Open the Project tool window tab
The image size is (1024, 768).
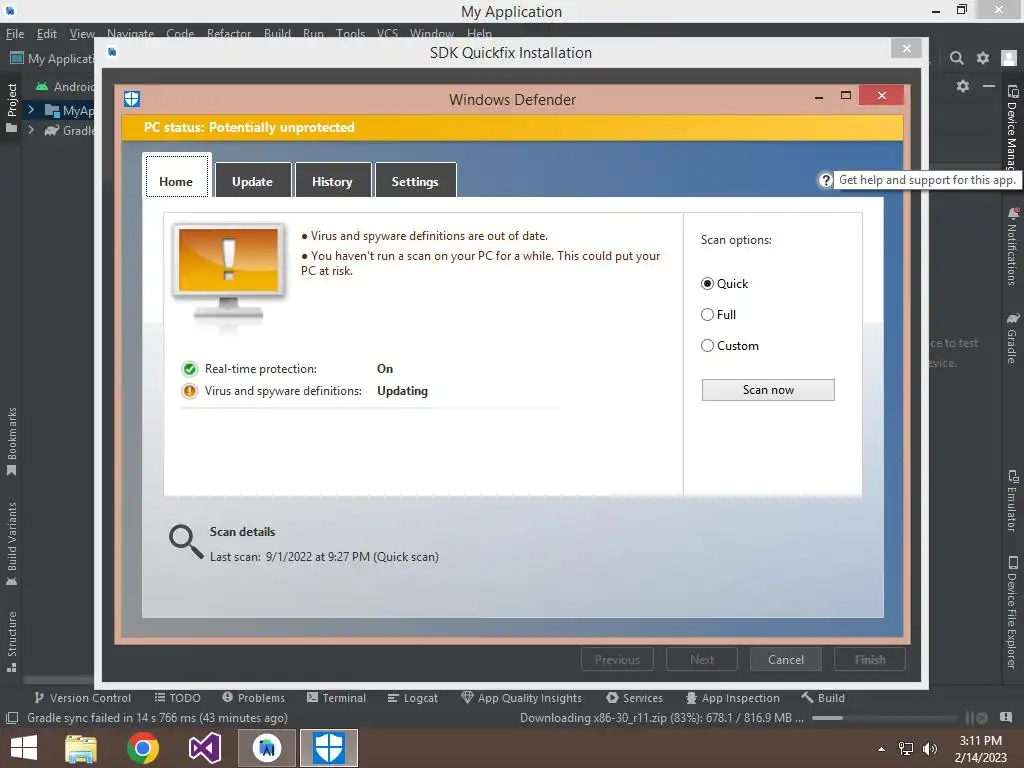click(x=11, y=108)
